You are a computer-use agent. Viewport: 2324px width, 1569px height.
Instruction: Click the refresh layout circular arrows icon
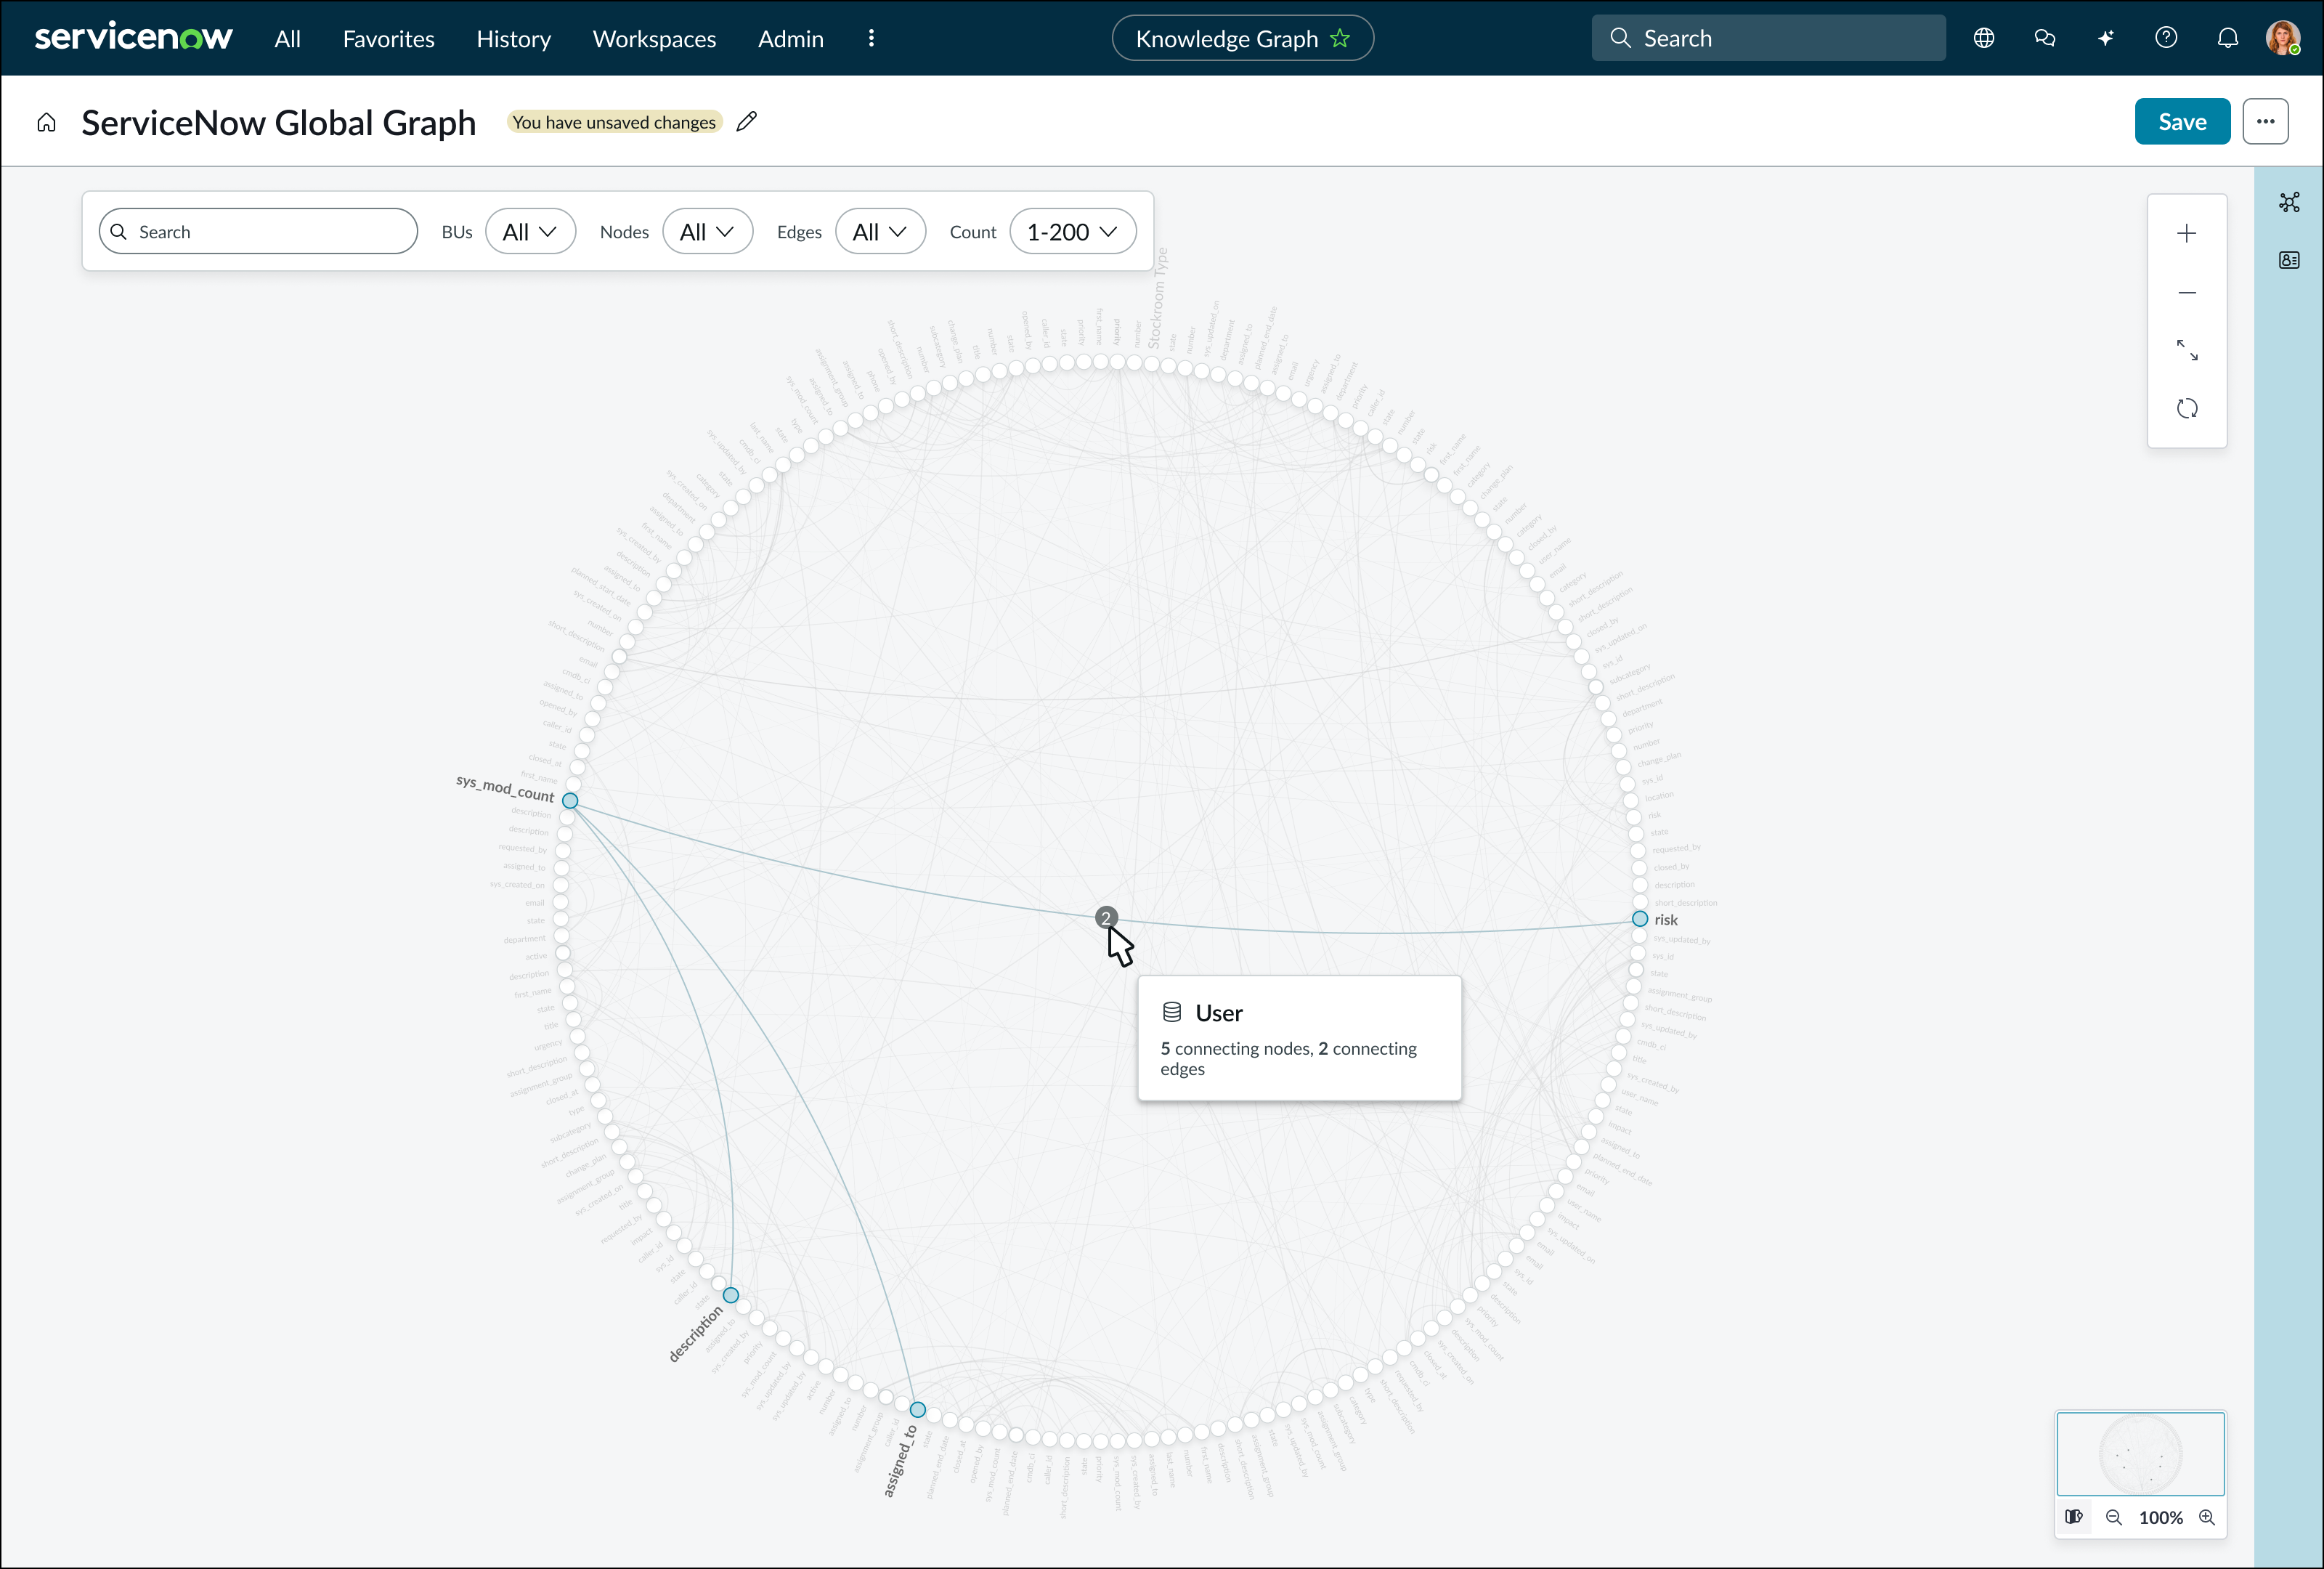click(2187, 408)
